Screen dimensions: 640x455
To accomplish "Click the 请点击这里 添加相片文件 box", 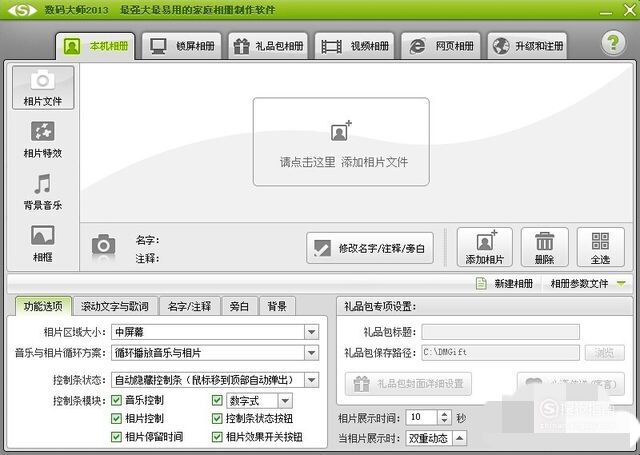I will pyautogui.click(x=341, y=142).
